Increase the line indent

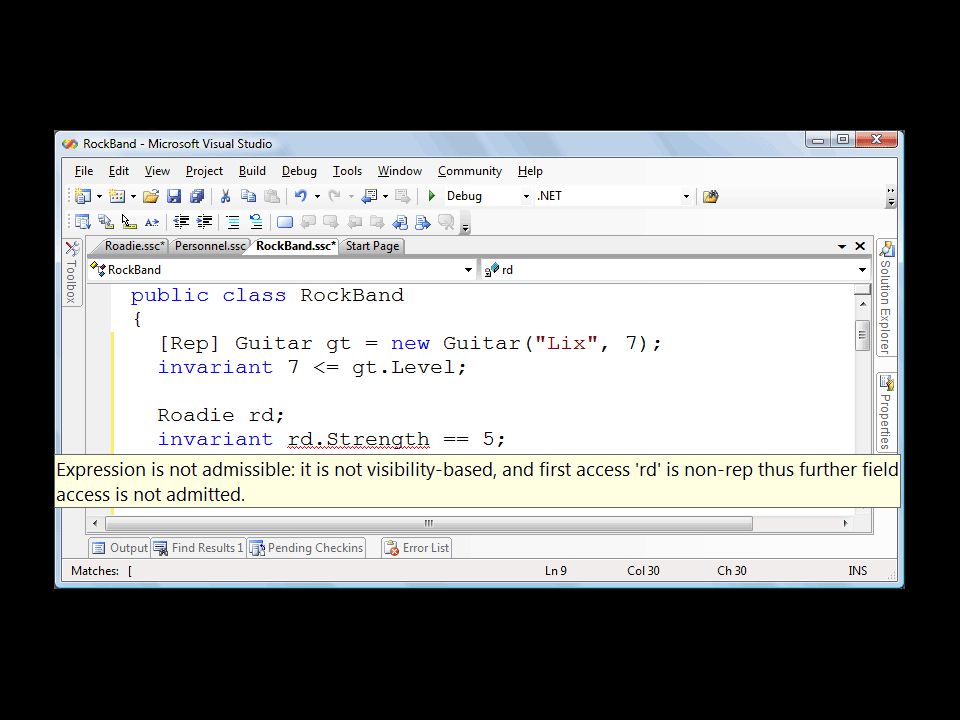[204, 222]
